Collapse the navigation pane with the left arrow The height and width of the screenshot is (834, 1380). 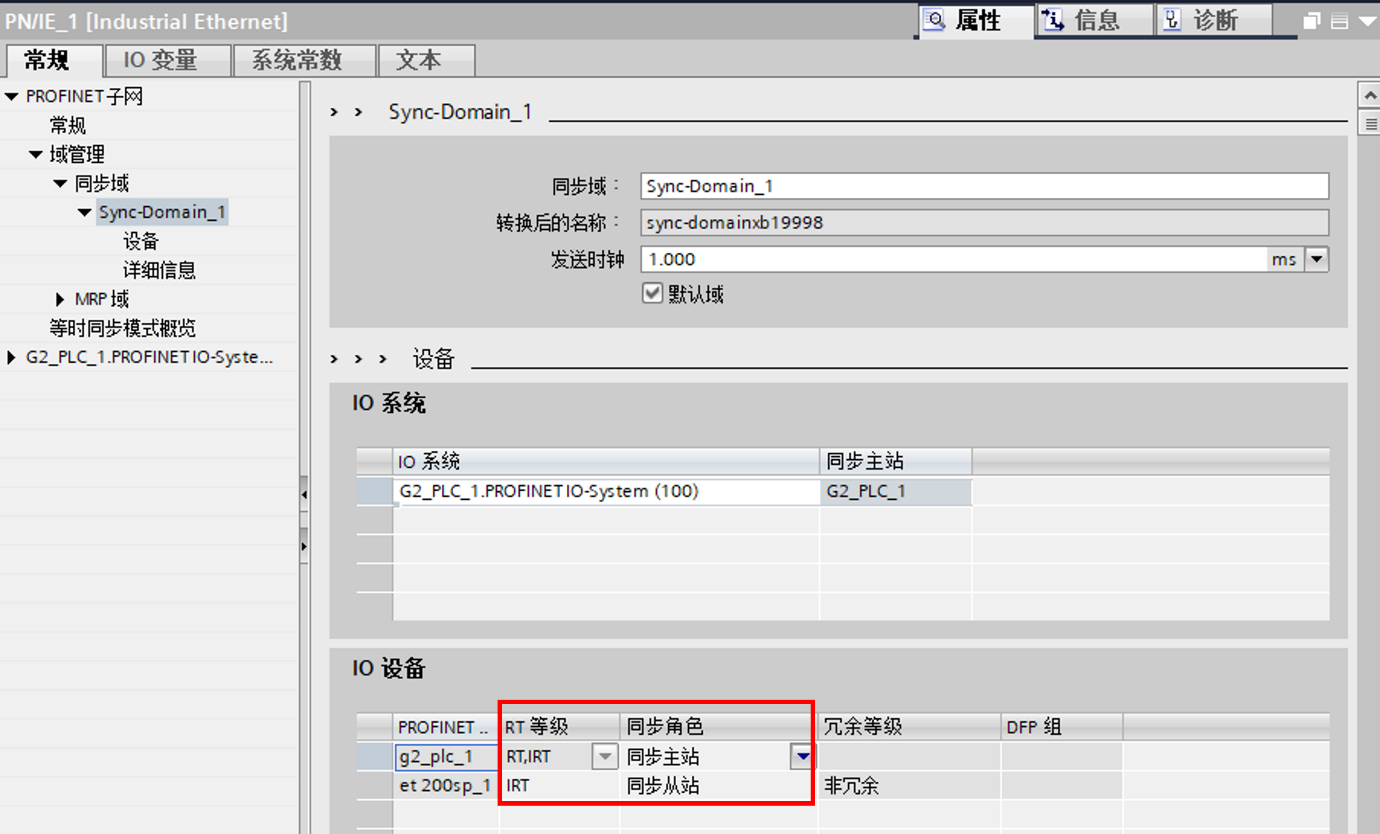click(303, 493)
